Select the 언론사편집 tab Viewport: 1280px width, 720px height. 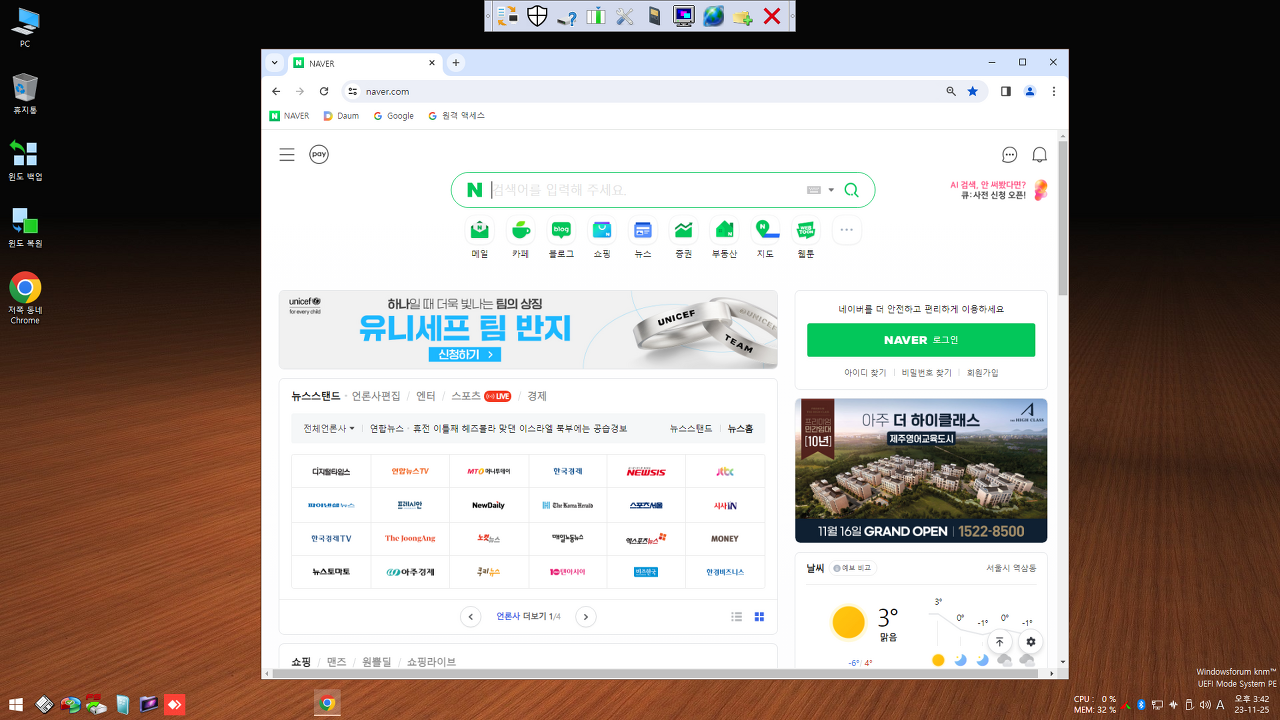[376, 396]
